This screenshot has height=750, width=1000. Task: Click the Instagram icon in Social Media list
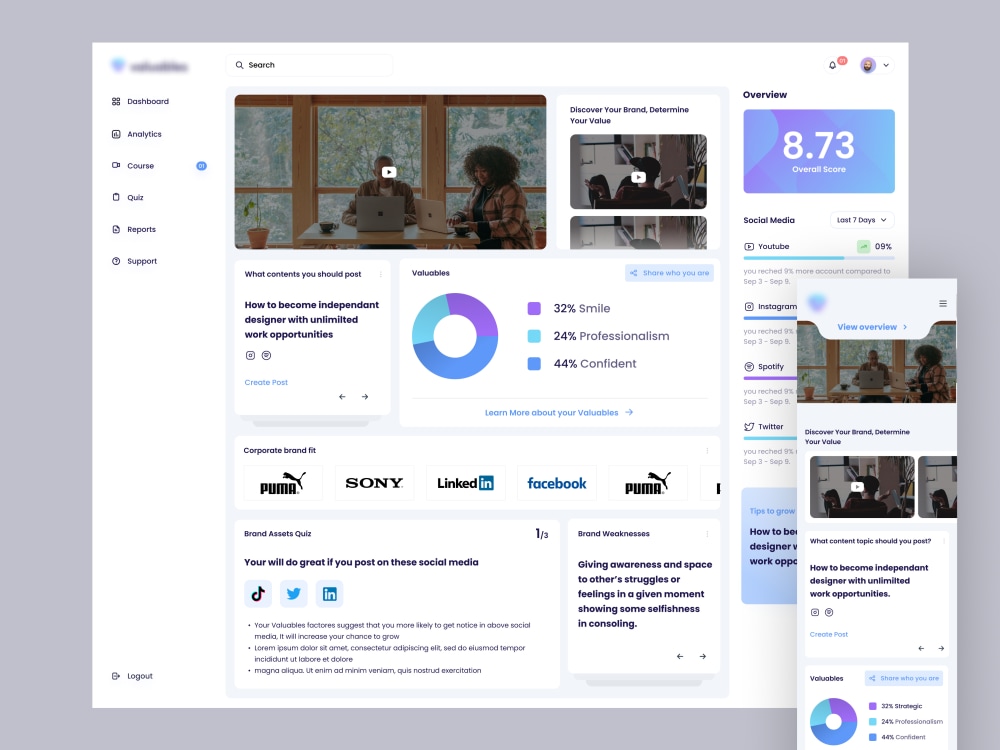749,307
